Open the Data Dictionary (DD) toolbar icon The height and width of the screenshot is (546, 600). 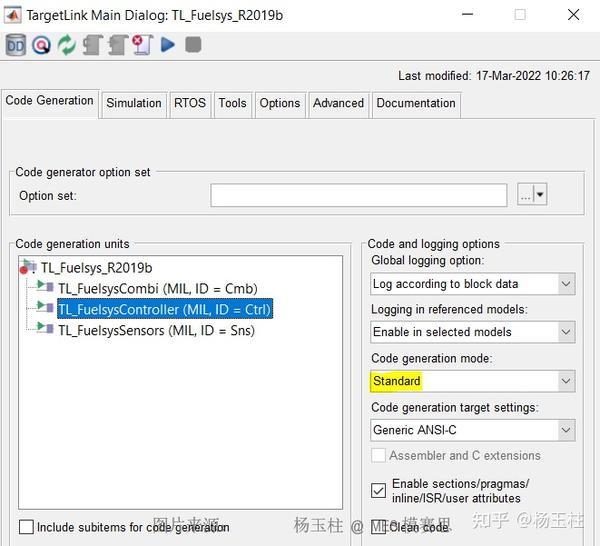pyautogui.click(x=16, y=45)
